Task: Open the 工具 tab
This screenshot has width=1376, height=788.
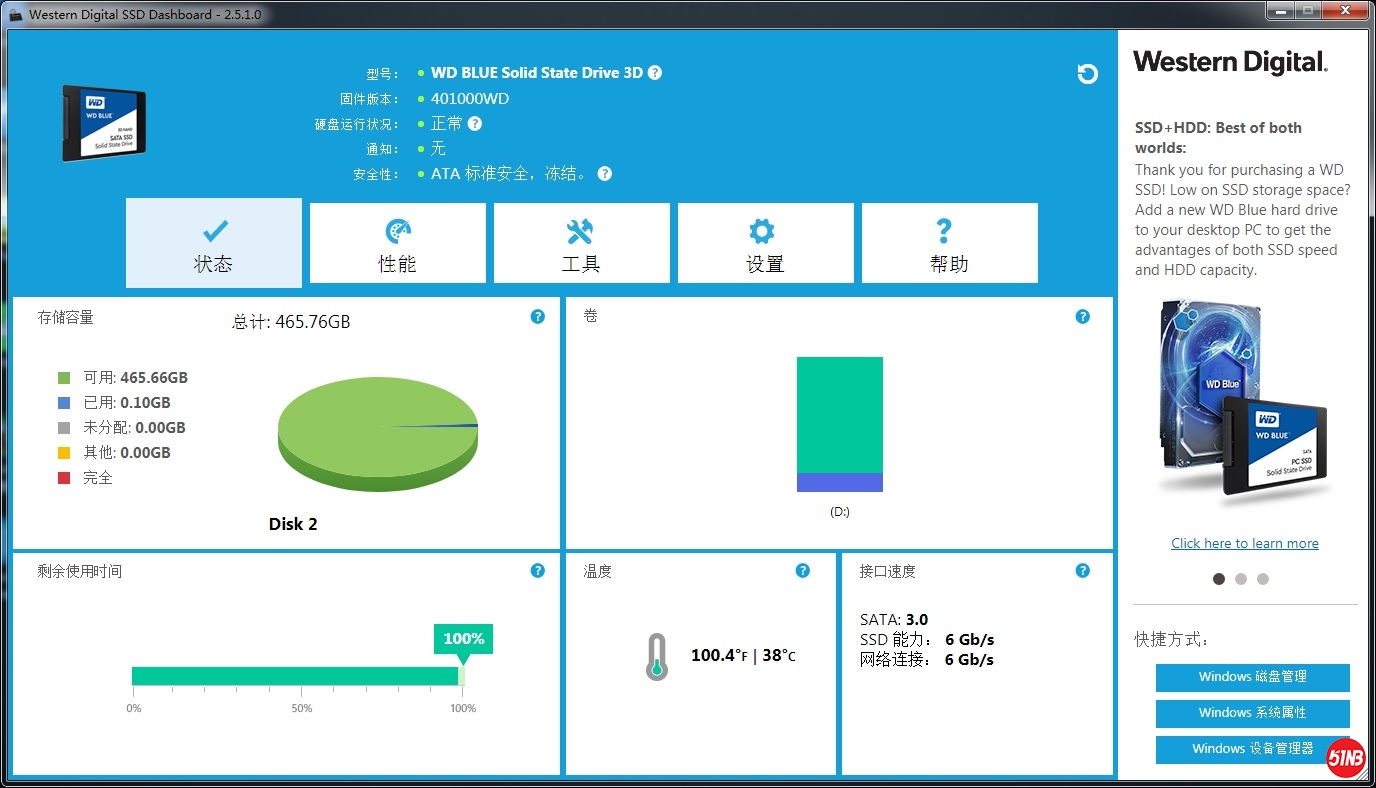Action: pos(581,244)
